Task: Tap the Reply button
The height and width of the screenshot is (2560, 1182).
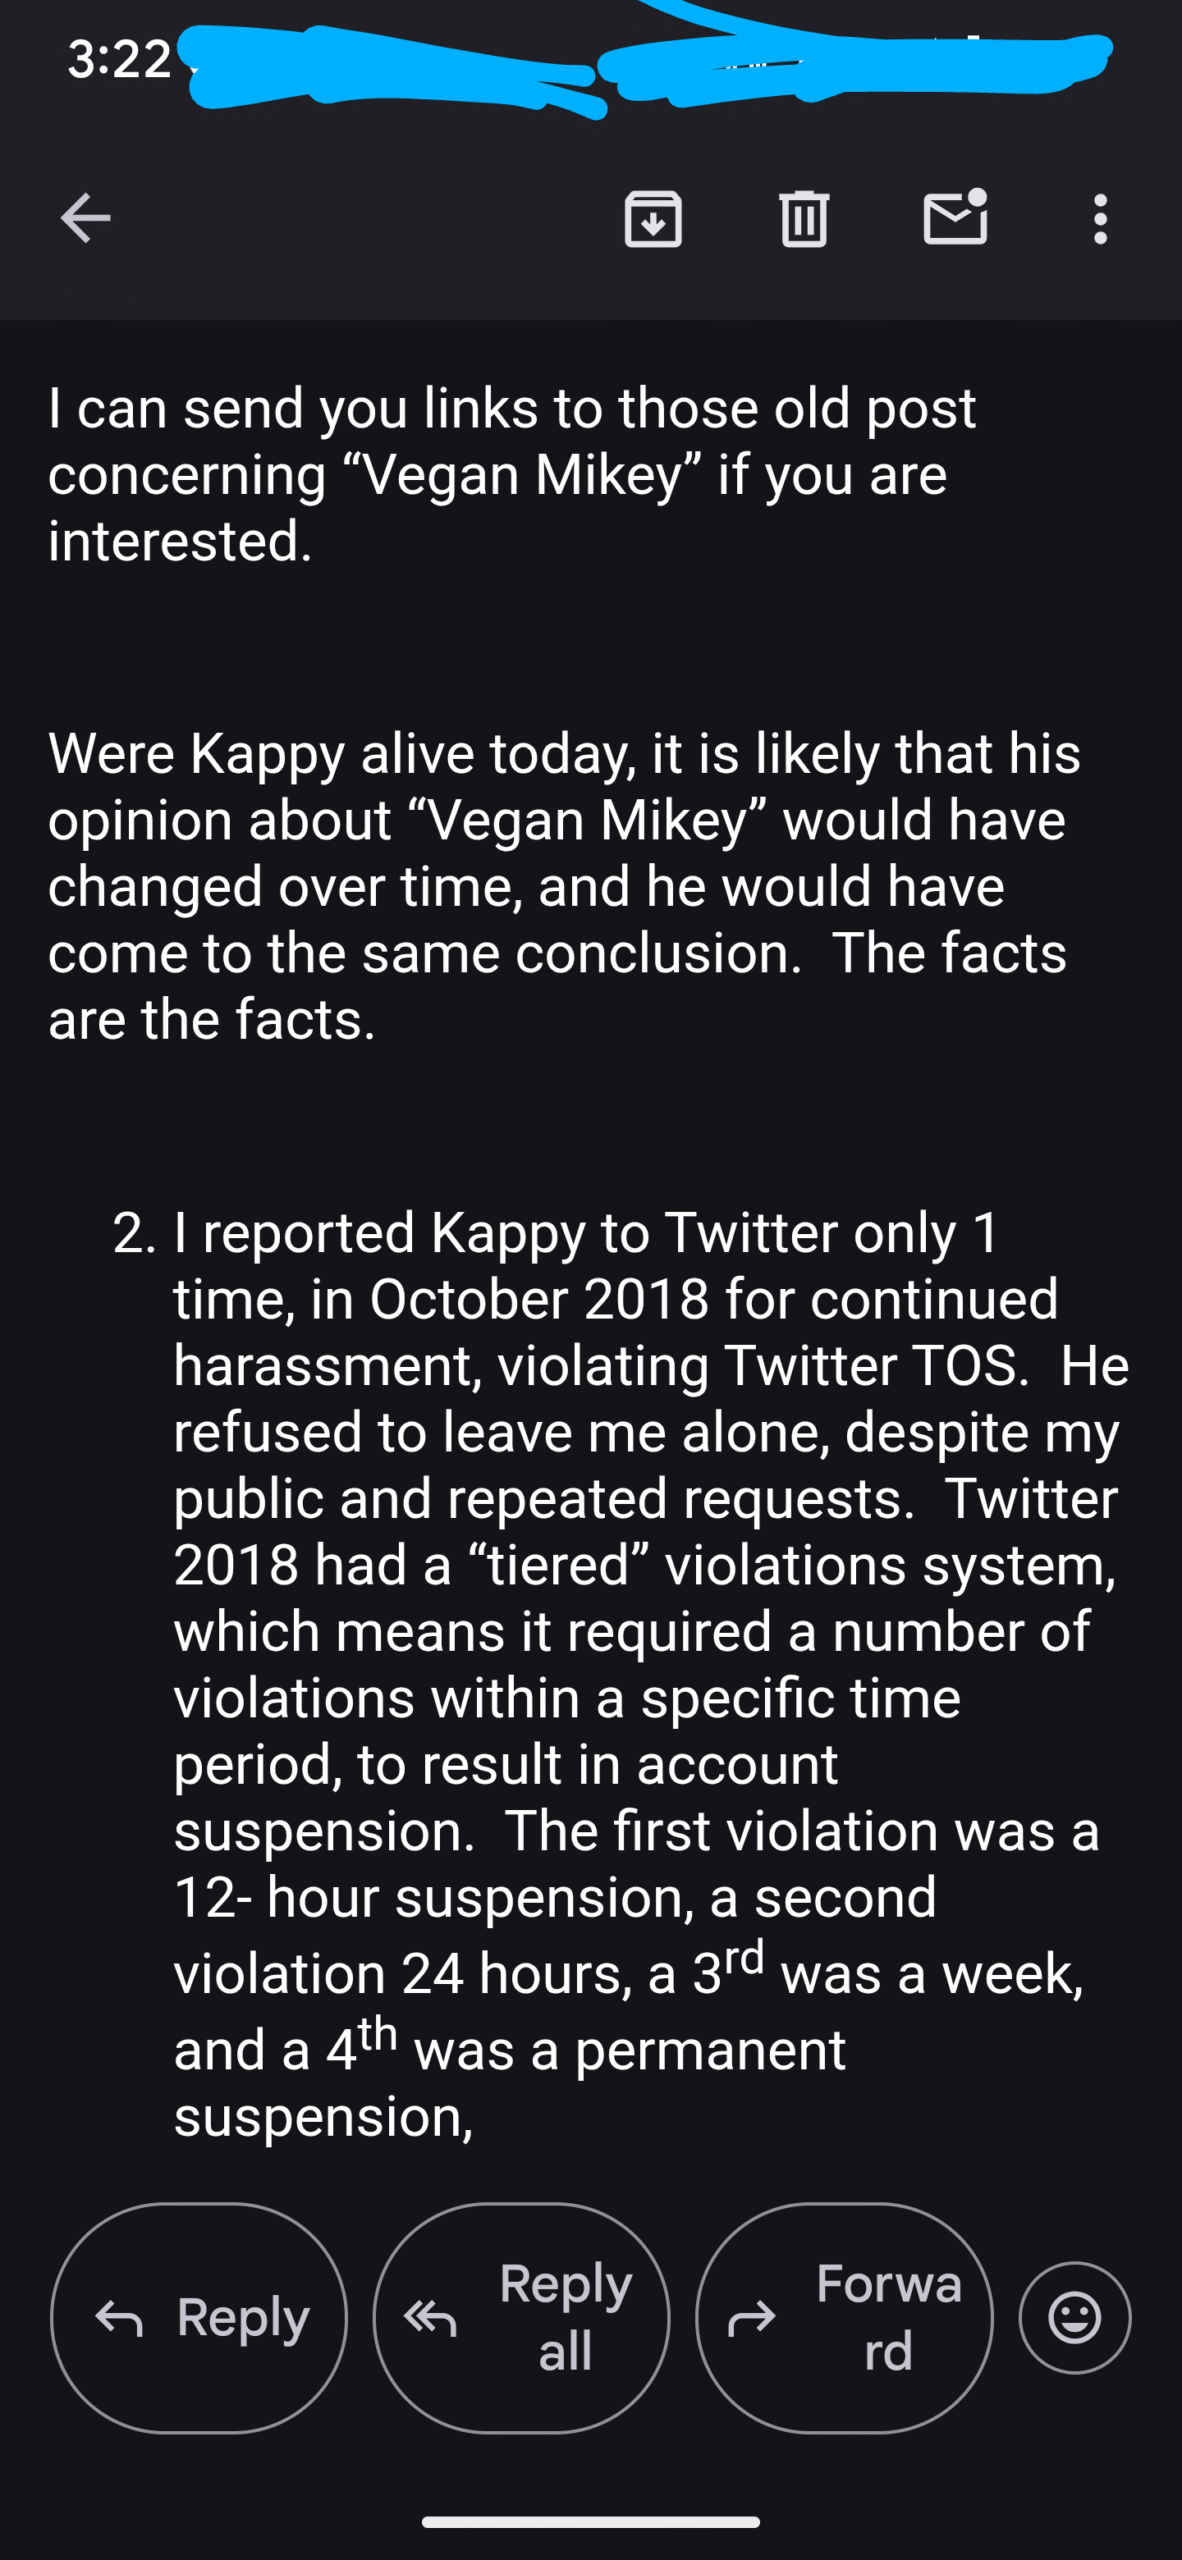Action: coord(199,2318)
